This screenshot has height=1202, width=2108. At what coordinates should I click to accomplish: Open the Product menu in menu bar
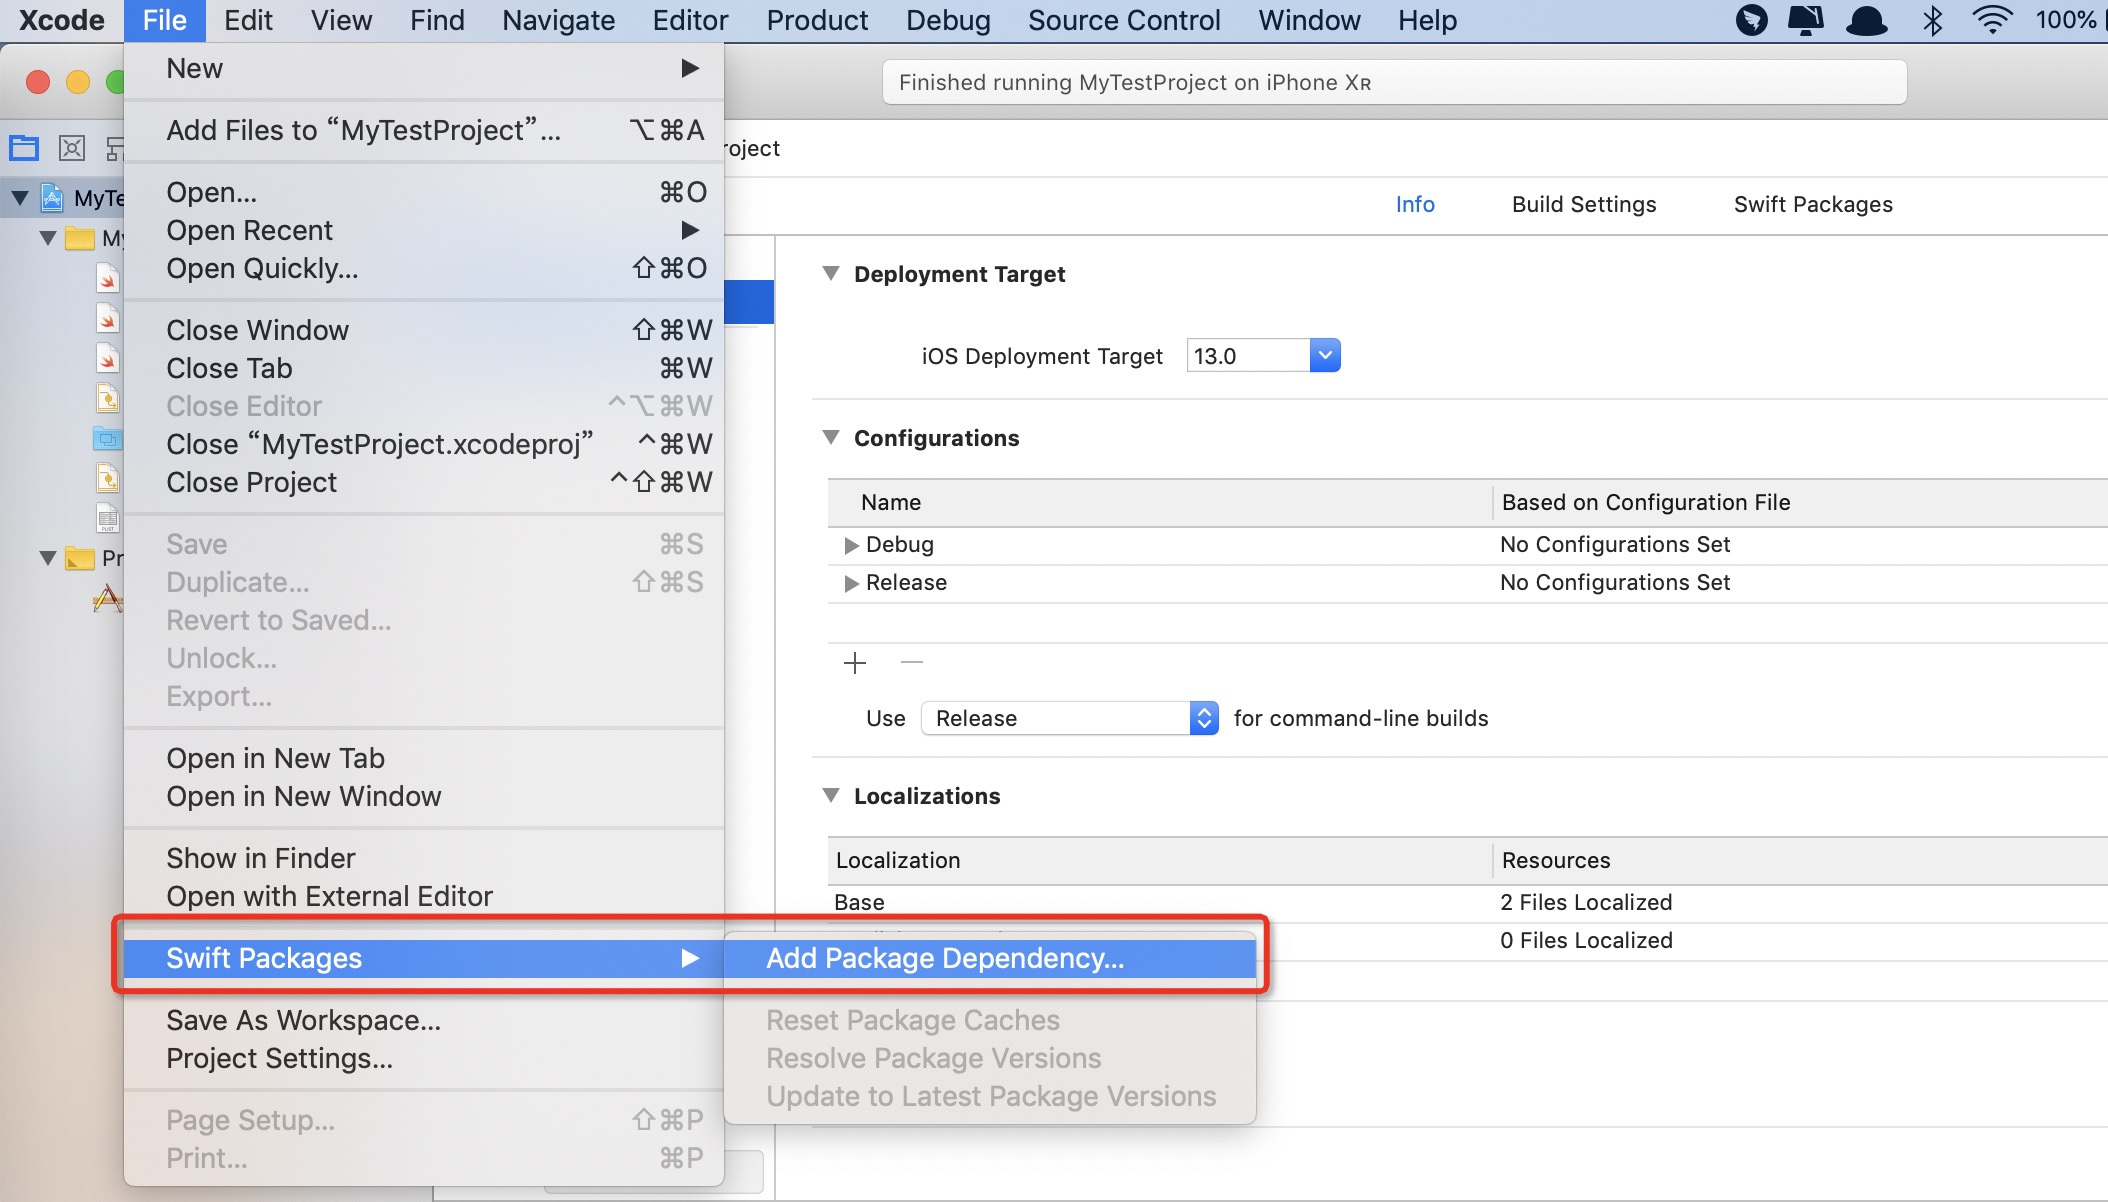[817, 20]
